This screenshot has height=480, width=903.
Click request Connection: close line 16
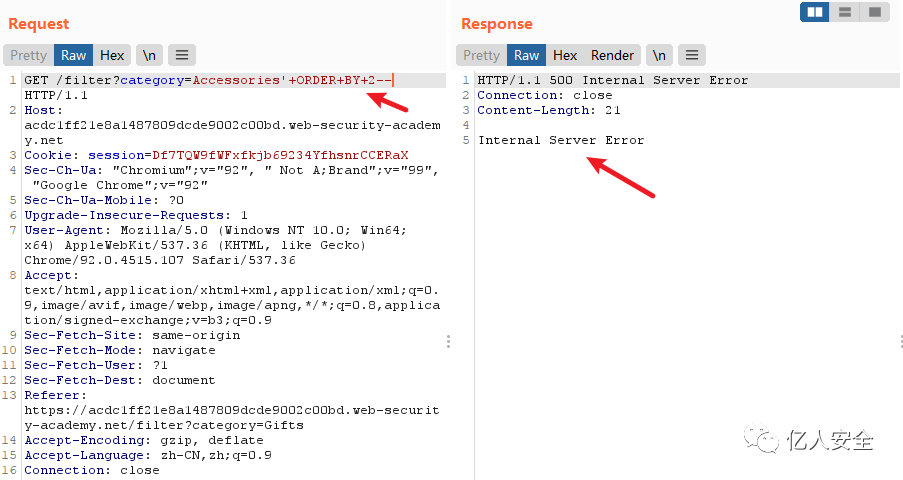[92, 470]
